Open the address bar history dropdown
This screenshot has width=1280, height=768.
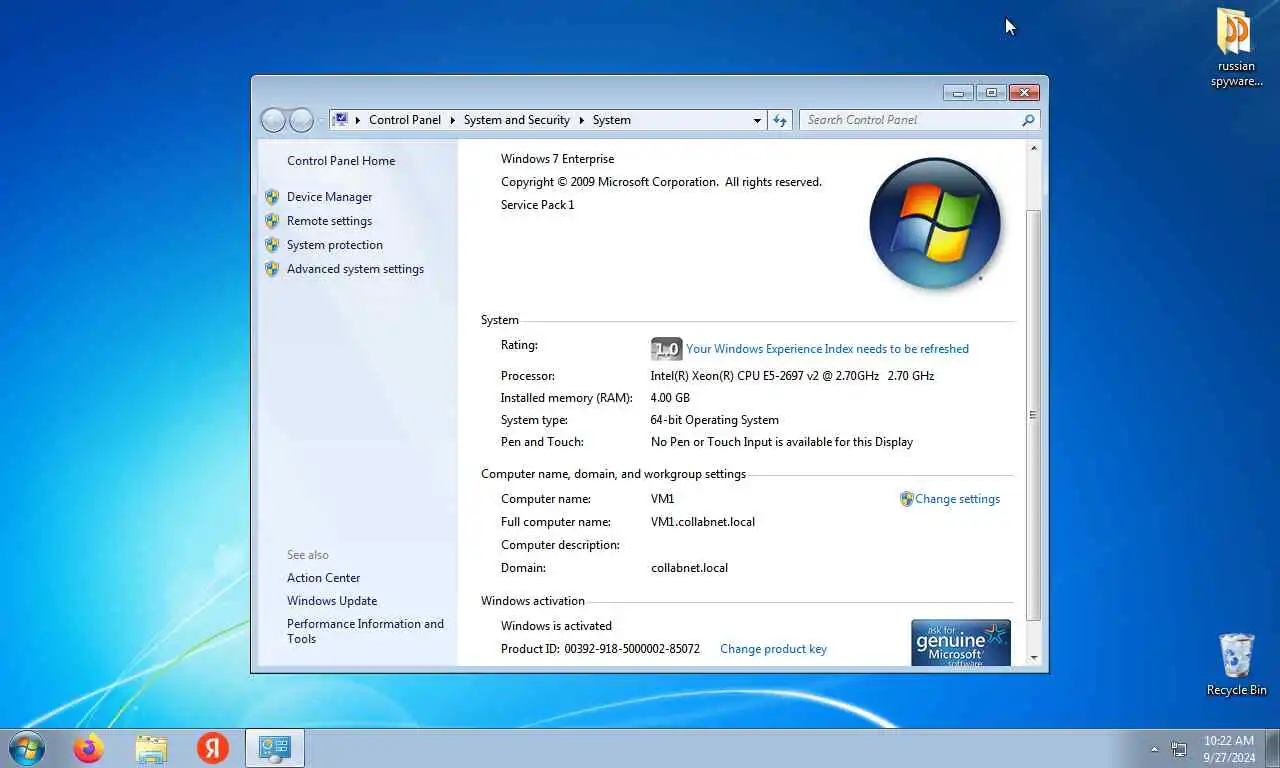[x=757, y=120]
